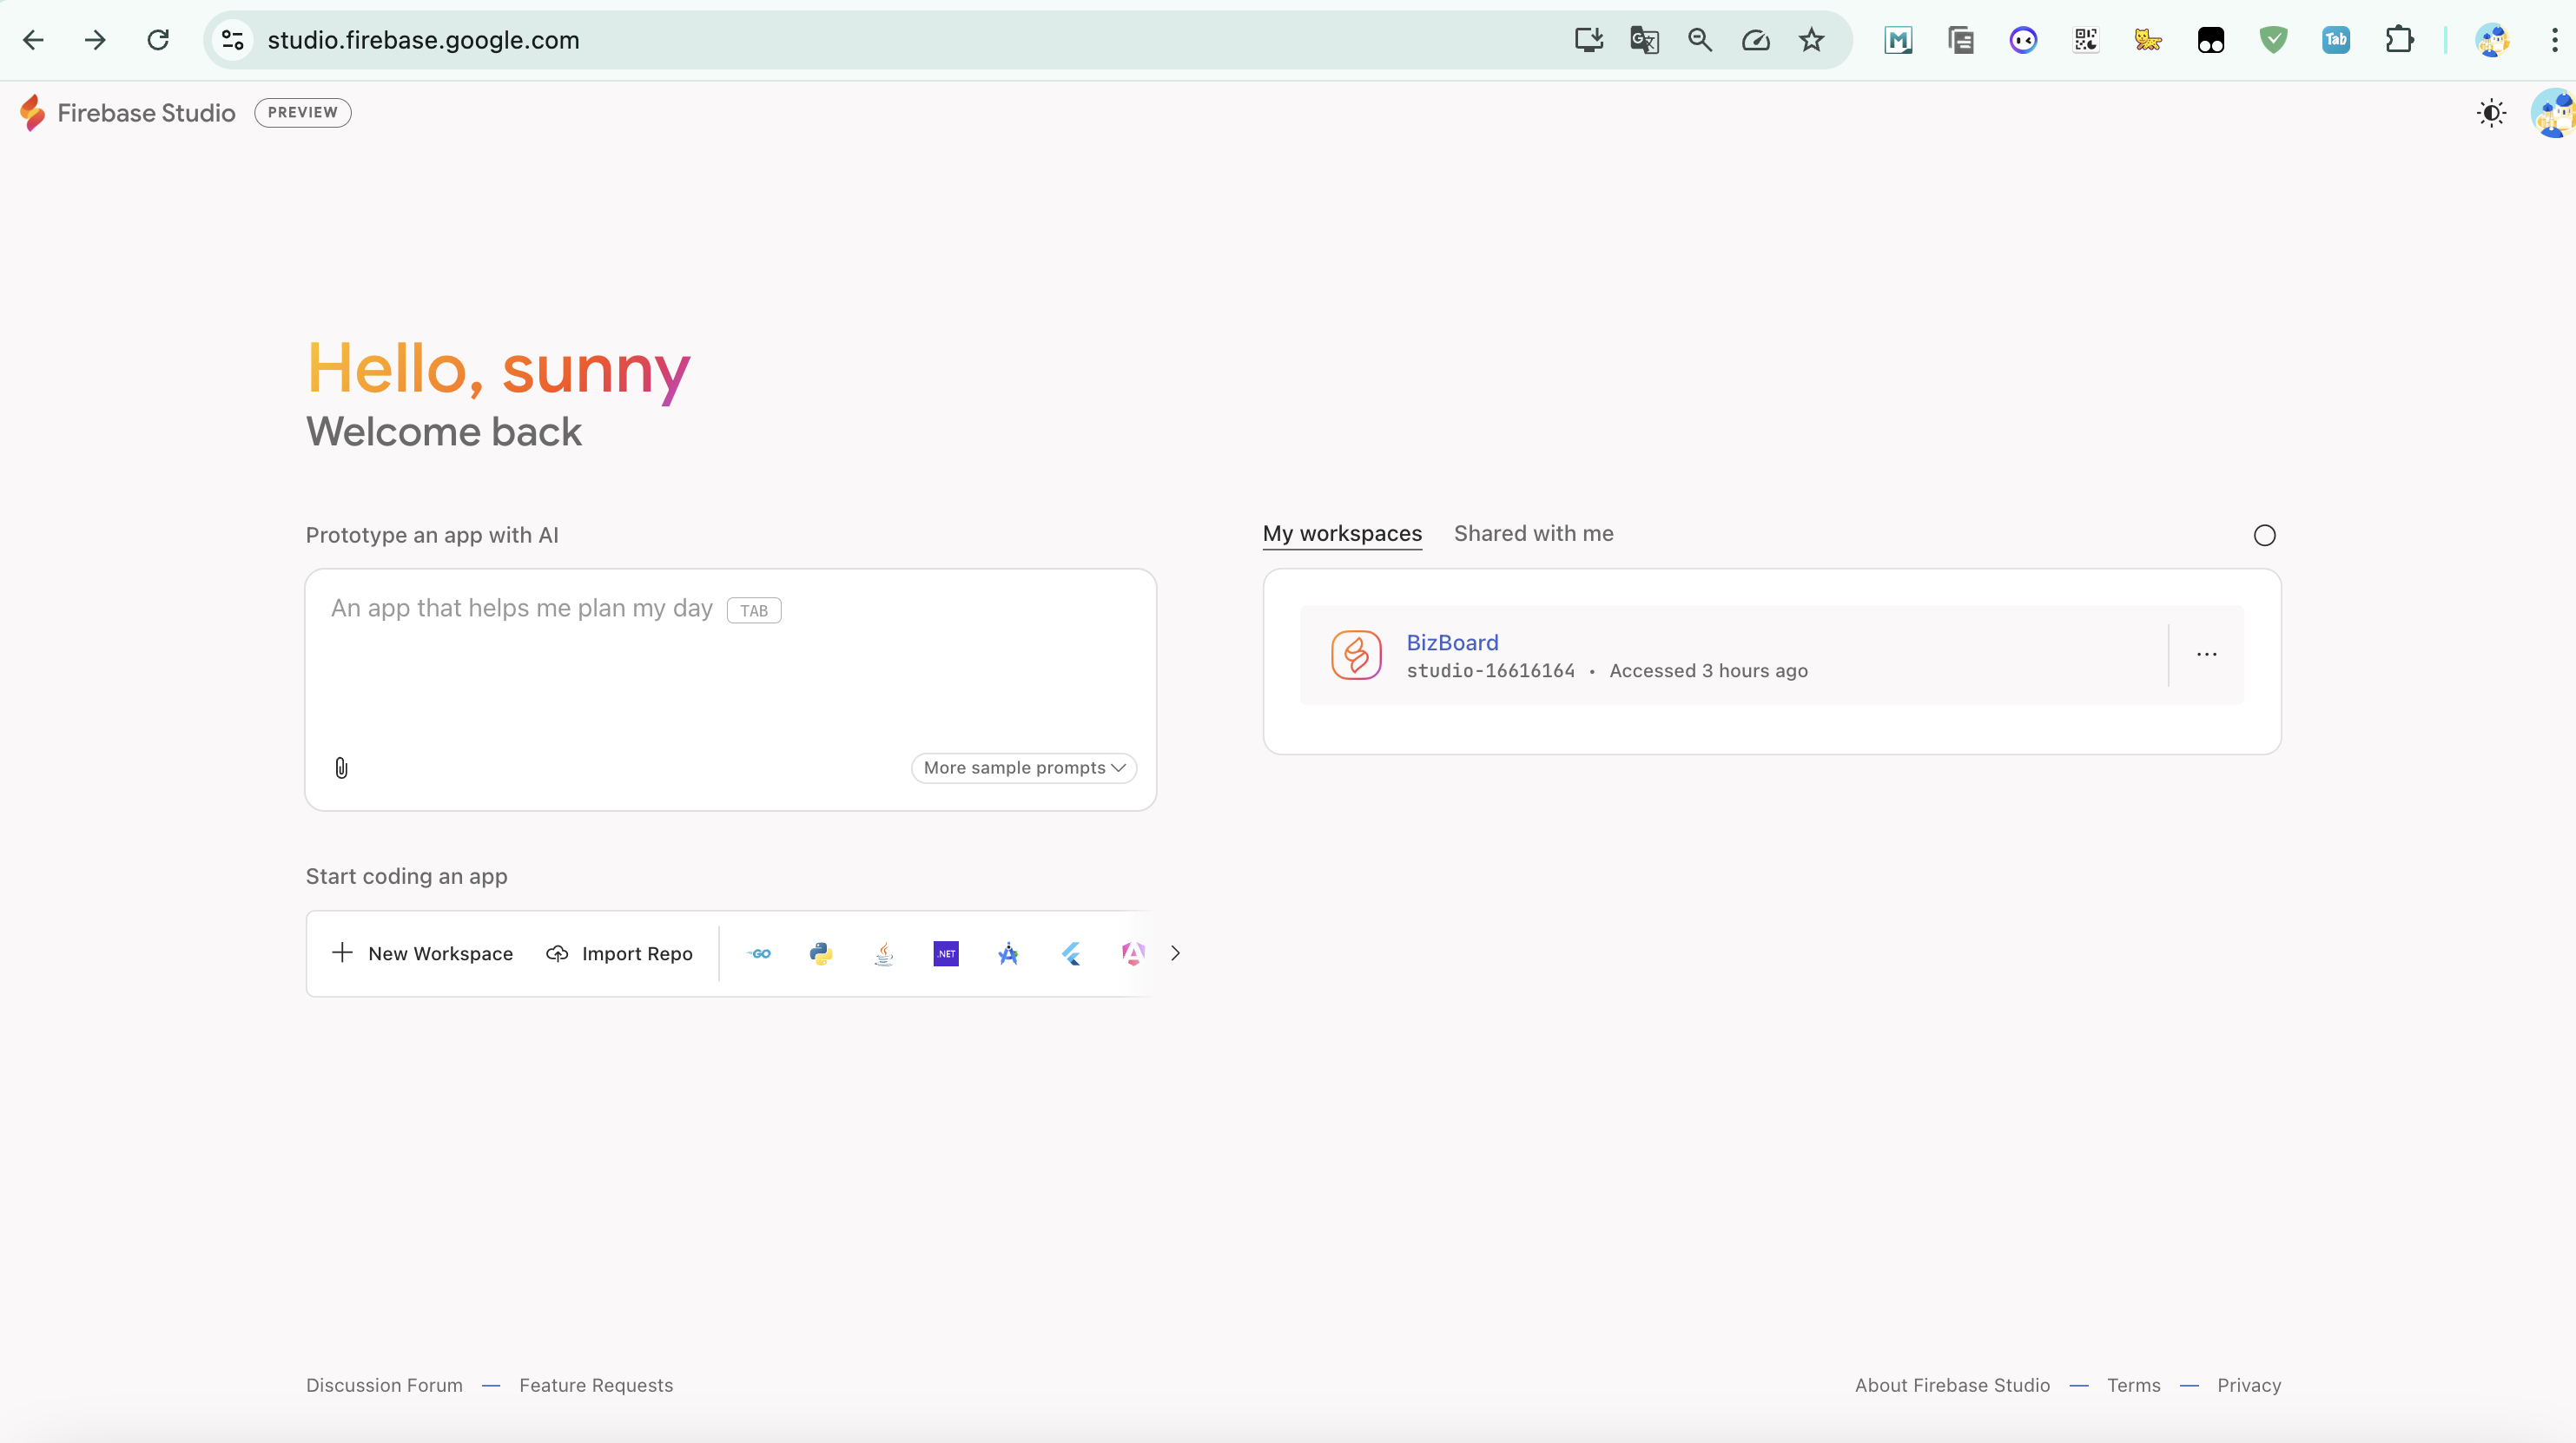Viewport: 2576px width, 1443px height.
Task: Show more templates with the right chevron
Action: (x=1175, y=954)
